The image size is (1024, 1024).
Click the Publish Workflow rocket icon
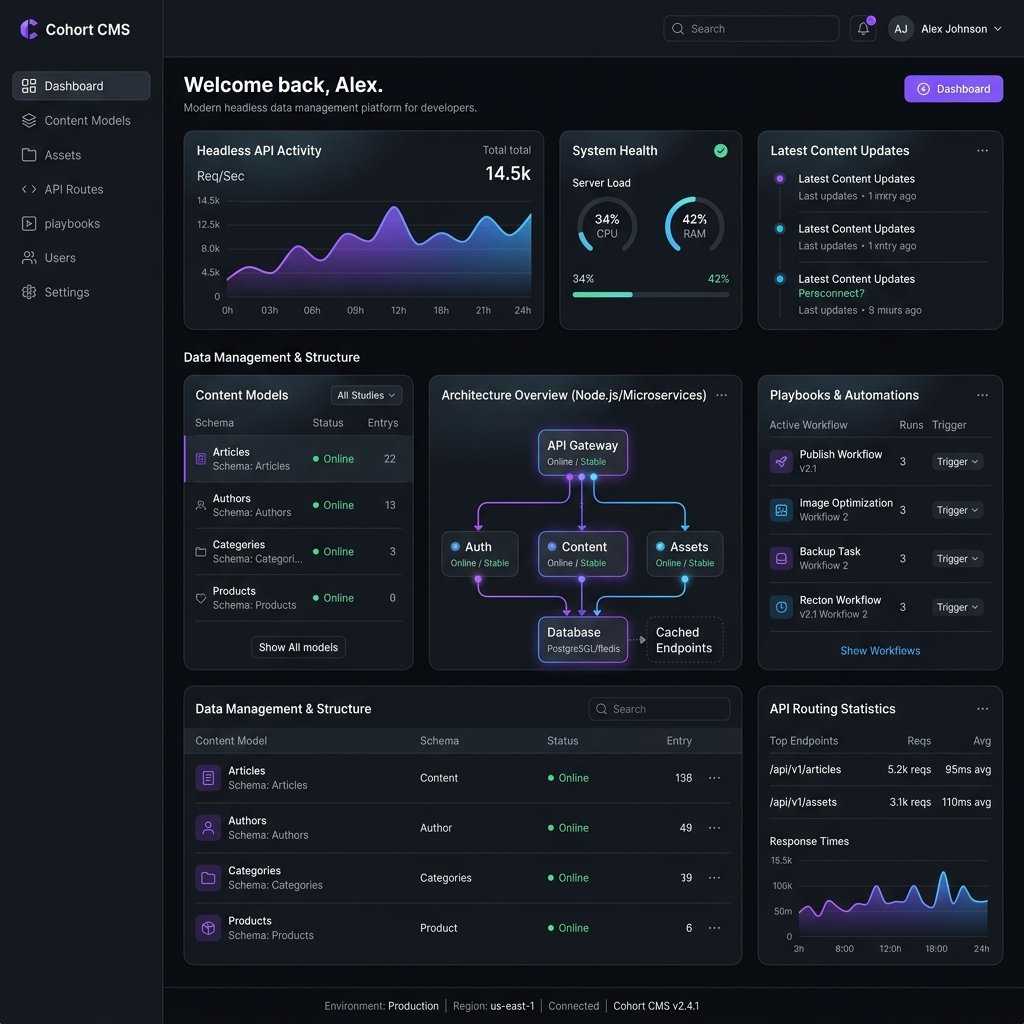(781, 461)
